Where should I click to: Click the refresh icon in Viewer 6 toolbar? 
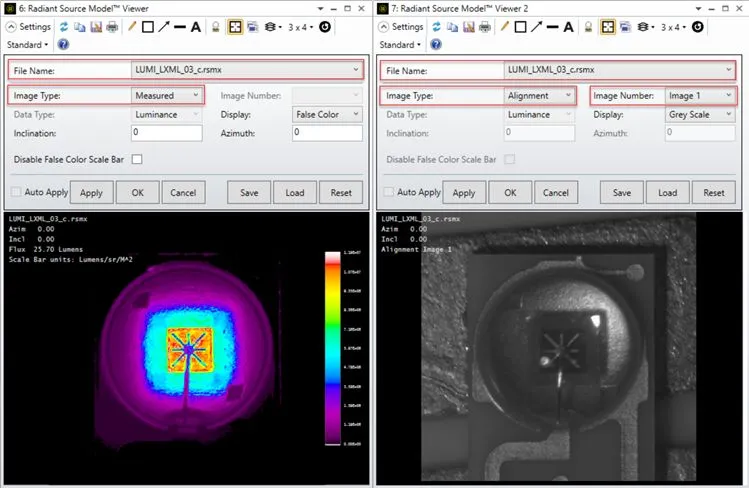pyautogui.click(x=65, y=27)
